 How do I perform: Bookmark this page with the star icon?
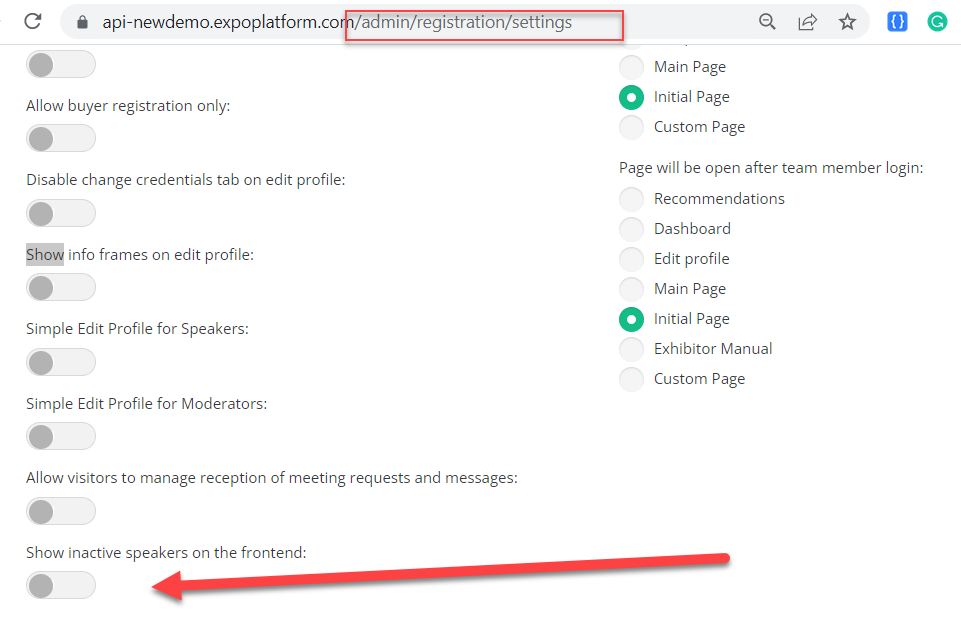click(x=847, y=22)
